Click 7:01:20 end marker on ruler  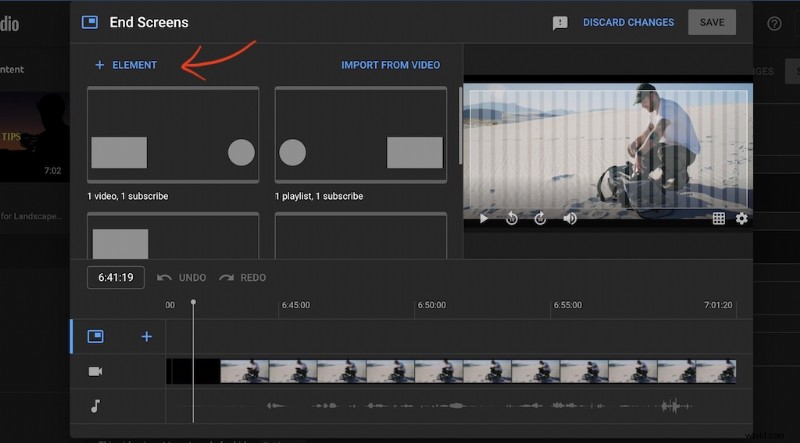pos(718,305)
